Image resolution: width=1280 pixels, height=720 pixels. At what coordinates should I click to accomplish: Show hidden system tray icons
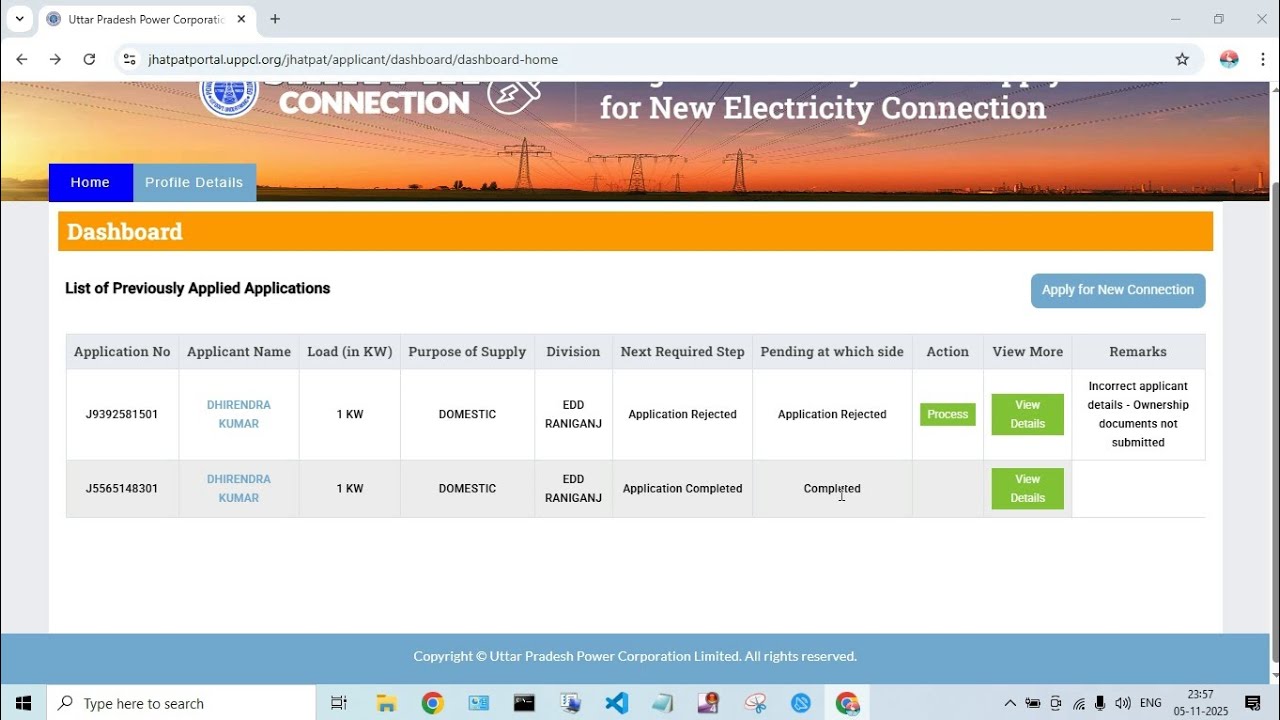coord(1010,703)
